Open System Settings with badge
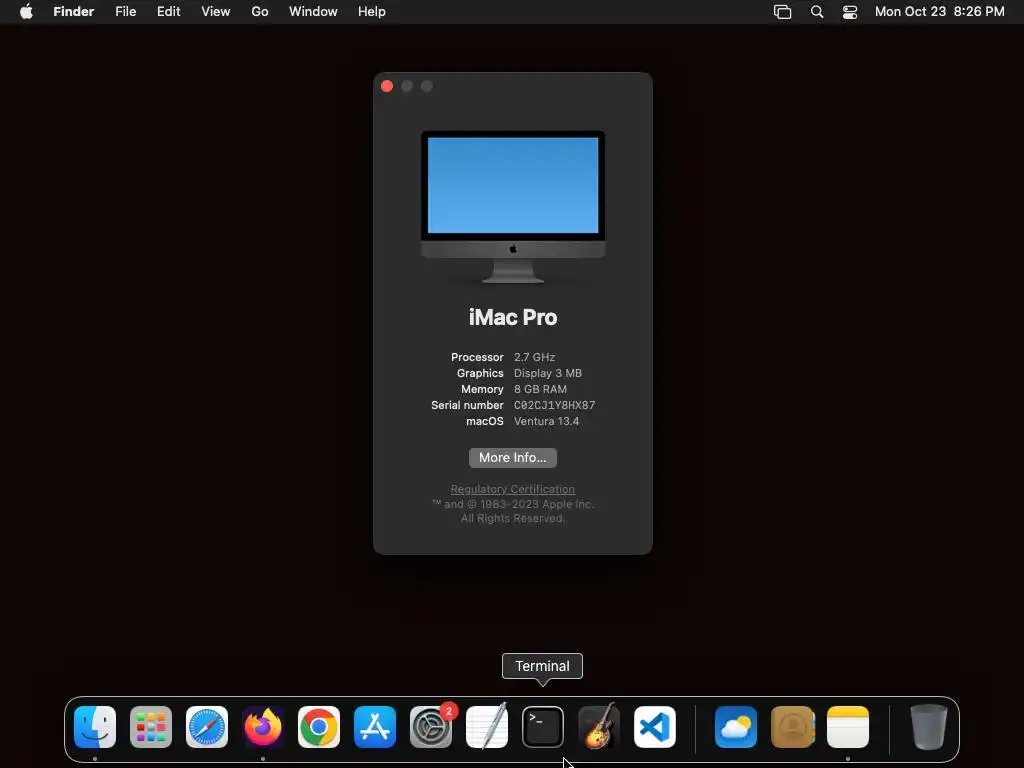The image size is (1024, 768). [431, 727]
